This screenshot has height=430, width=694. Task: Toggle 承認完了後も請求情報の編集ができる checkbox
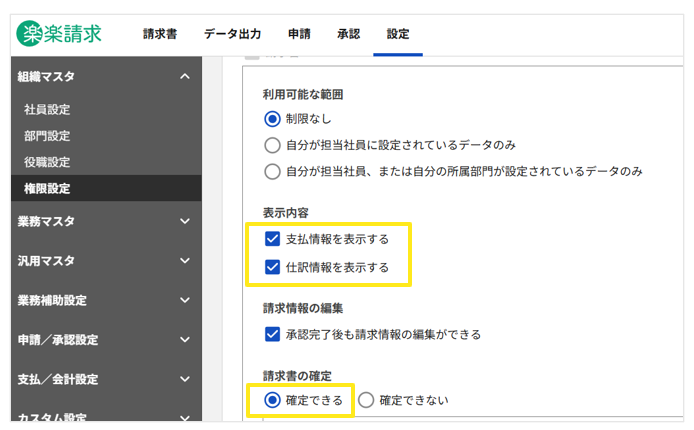pos(272,334)
